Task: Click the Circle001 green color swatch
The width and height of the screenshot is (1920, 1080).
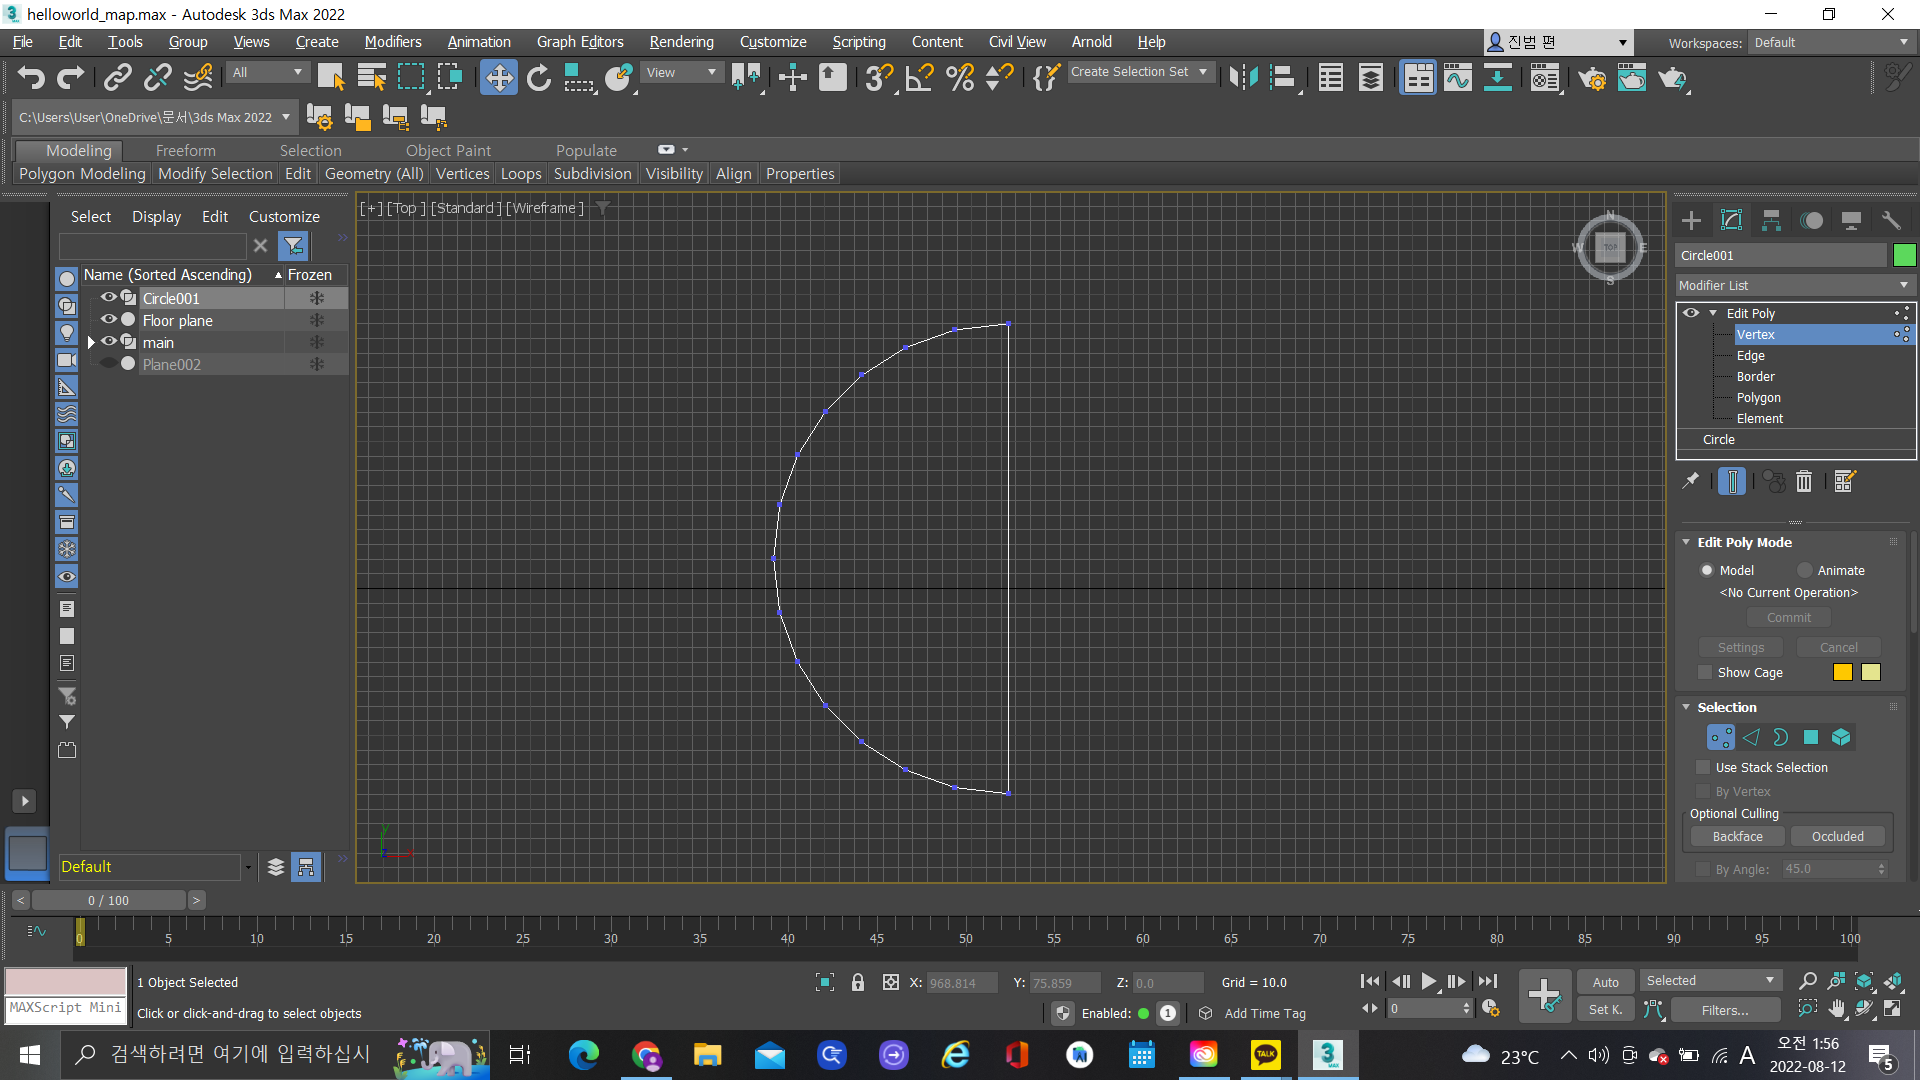Action: tap(1904, 255)
